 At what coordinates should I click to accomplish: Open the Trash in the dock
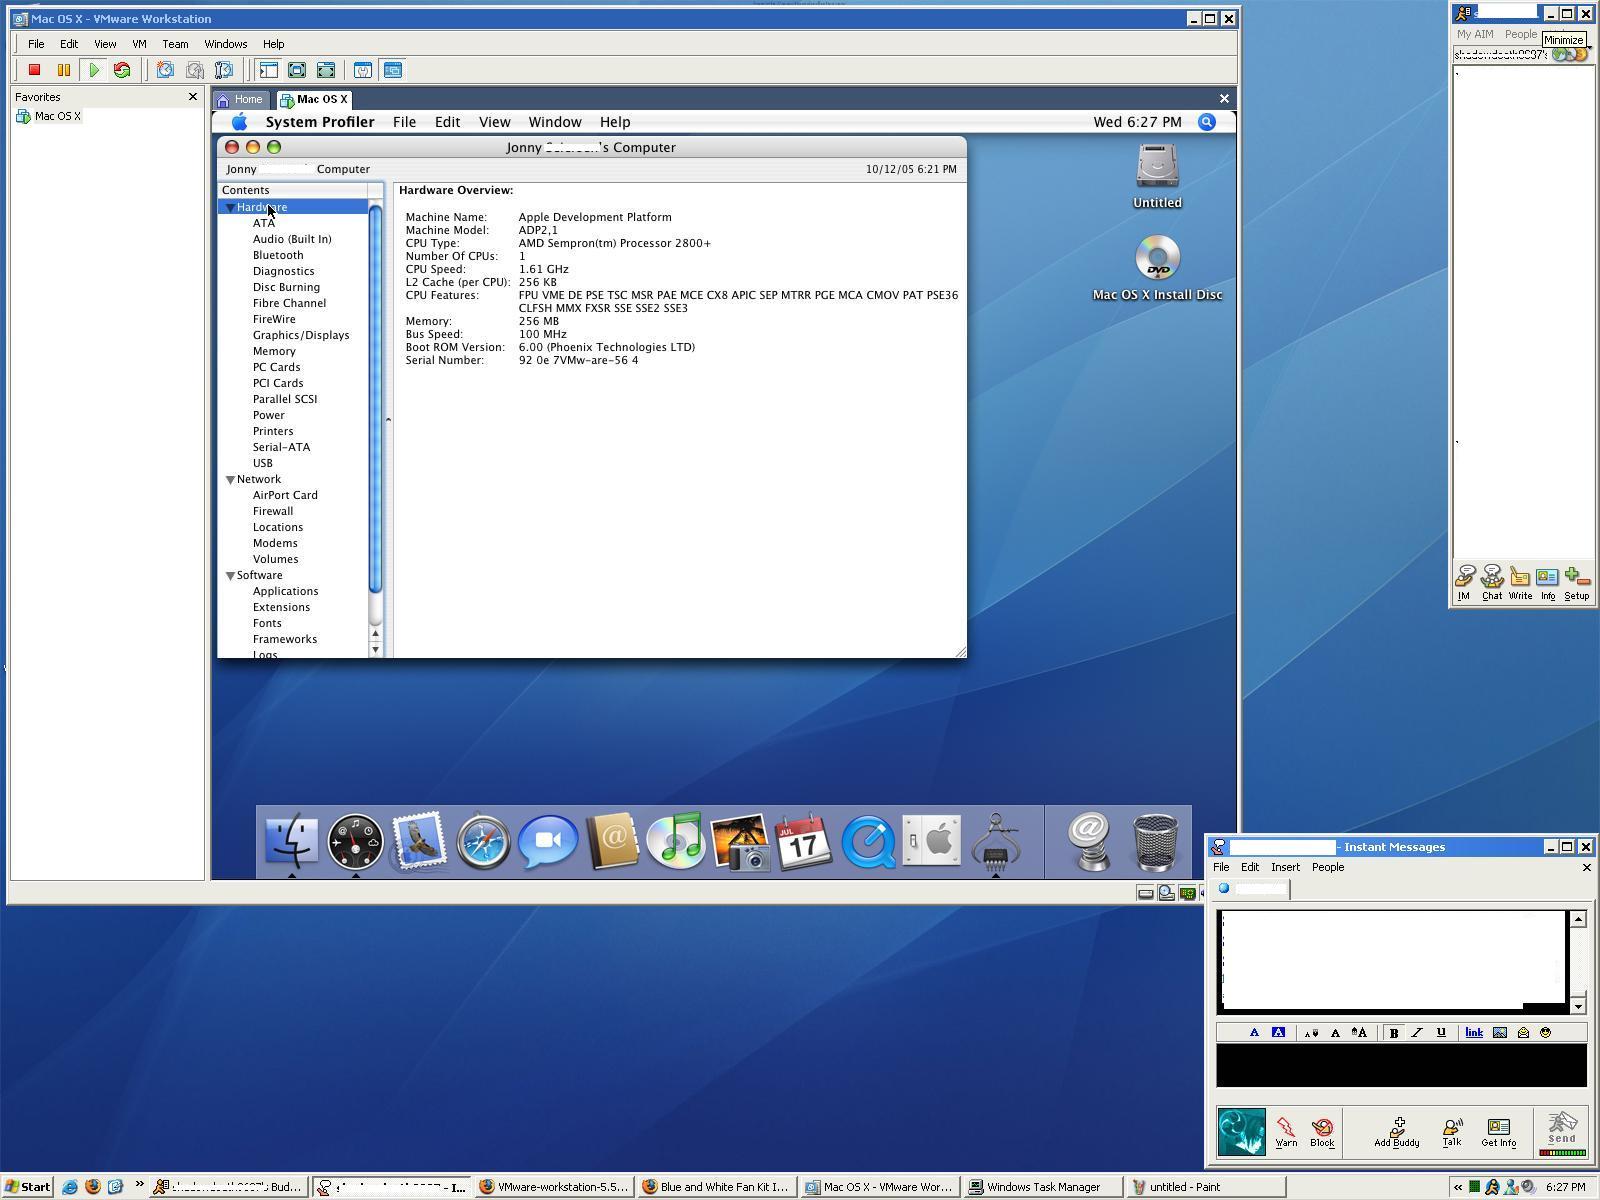point(1154,841)
